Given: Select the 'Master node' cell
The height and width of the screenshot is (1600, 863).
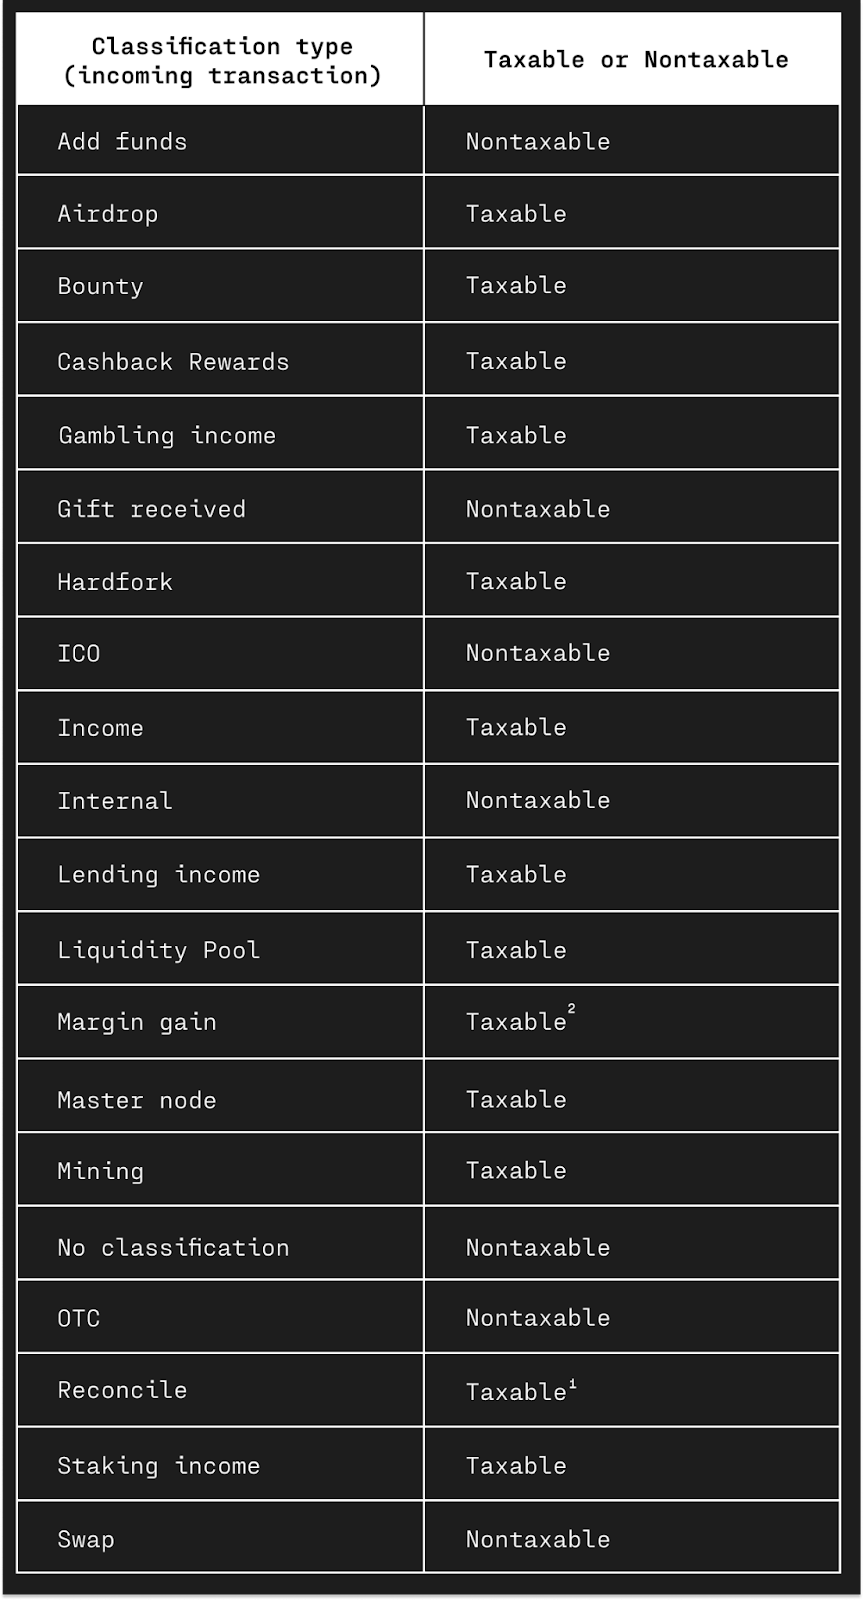Looking at the screenshot, I should click(x=221, y=1099).
